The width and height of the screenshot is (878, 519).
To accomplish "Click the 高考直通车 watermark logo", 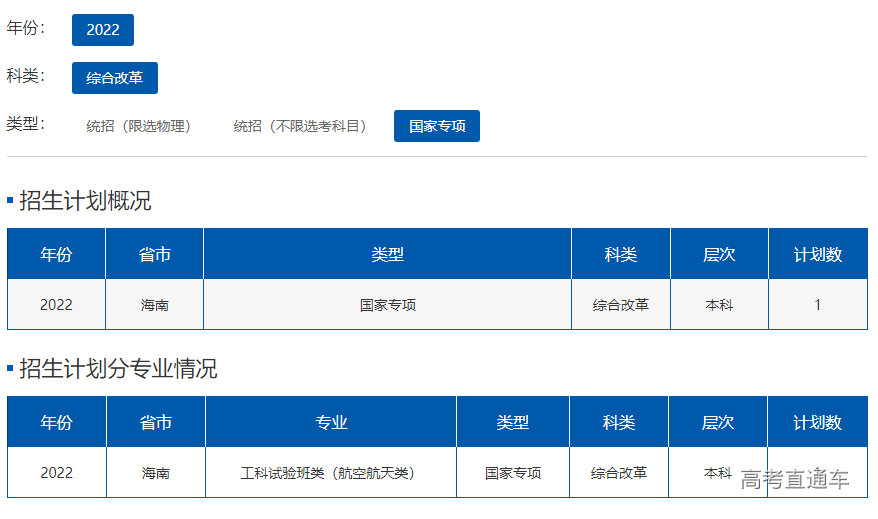I will pyautogui.click(x=794, y=480).
